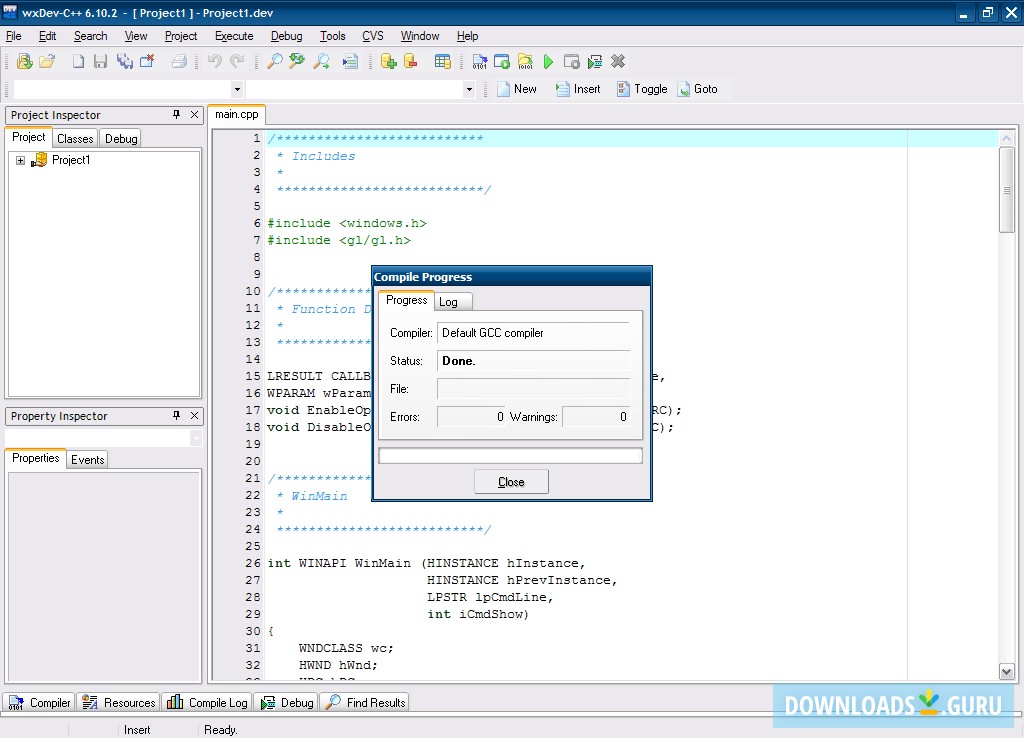Click the compile progress bar
Viewport: 1024px width, 738px height.
[x=511, y=455]
